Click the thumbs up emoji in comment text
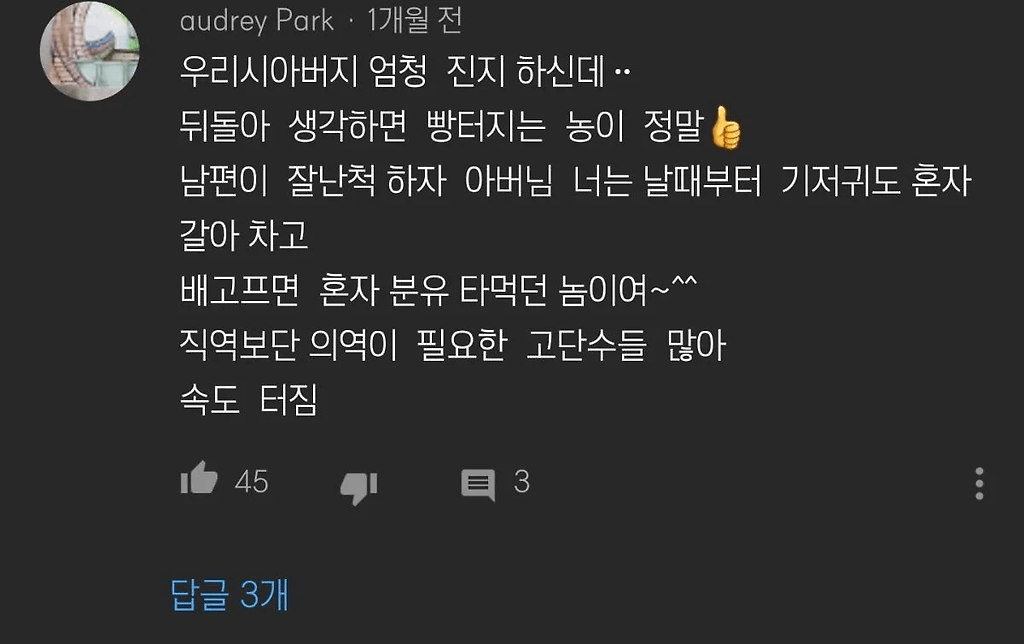This screenshot has width=1024, height=644. [x=726, y=127]
